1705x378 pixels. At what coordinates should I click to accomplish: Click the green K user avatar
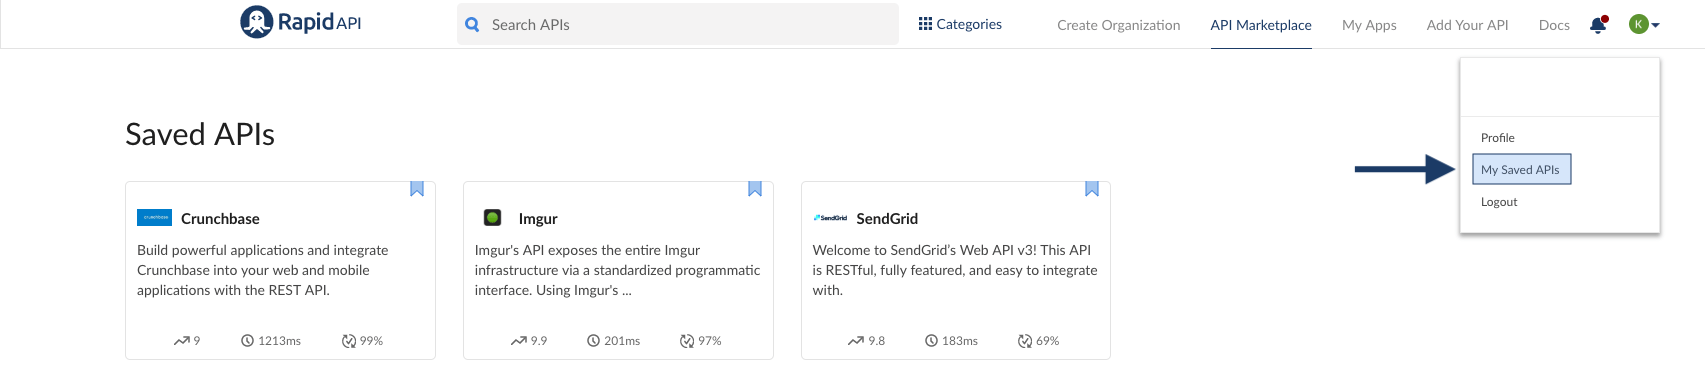click(x=1638, y=24)
